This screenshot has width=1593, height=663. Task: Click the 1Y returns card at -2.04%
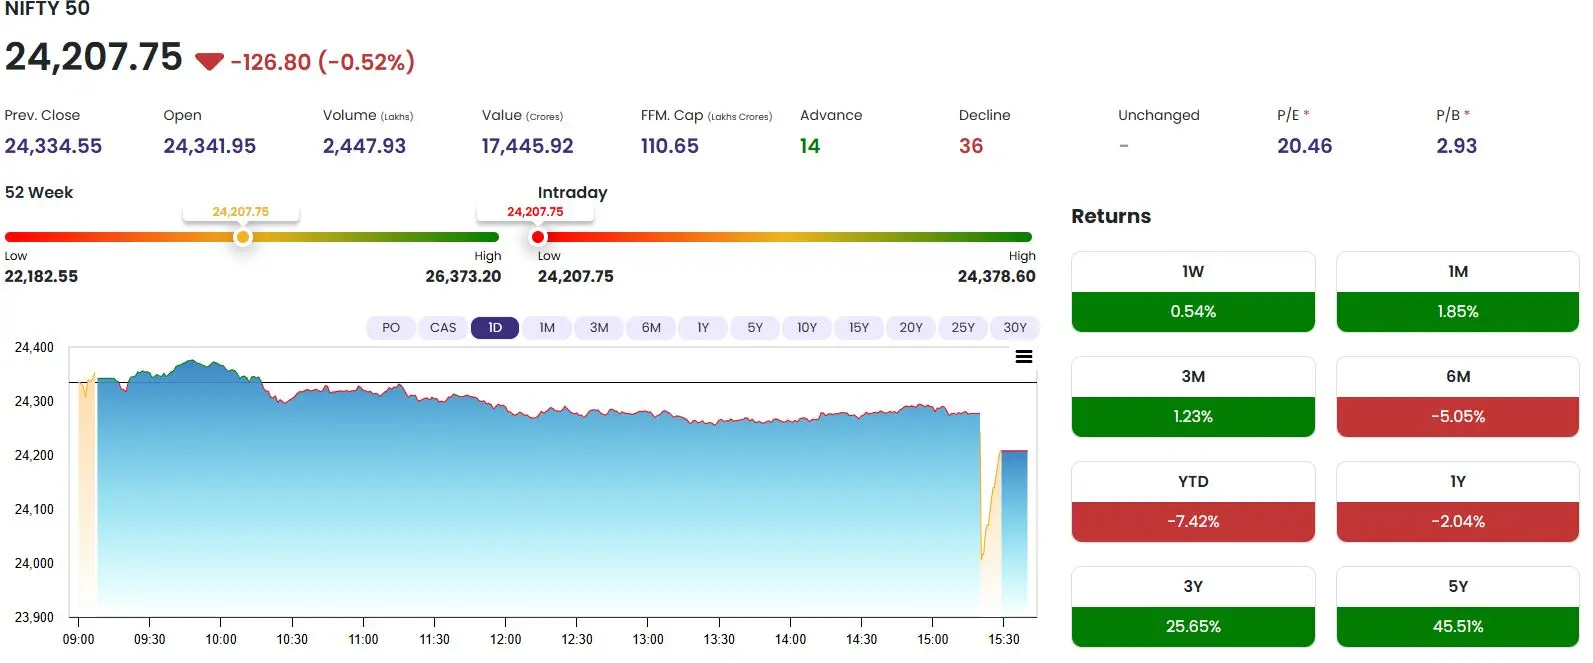tap(1458, 502)
